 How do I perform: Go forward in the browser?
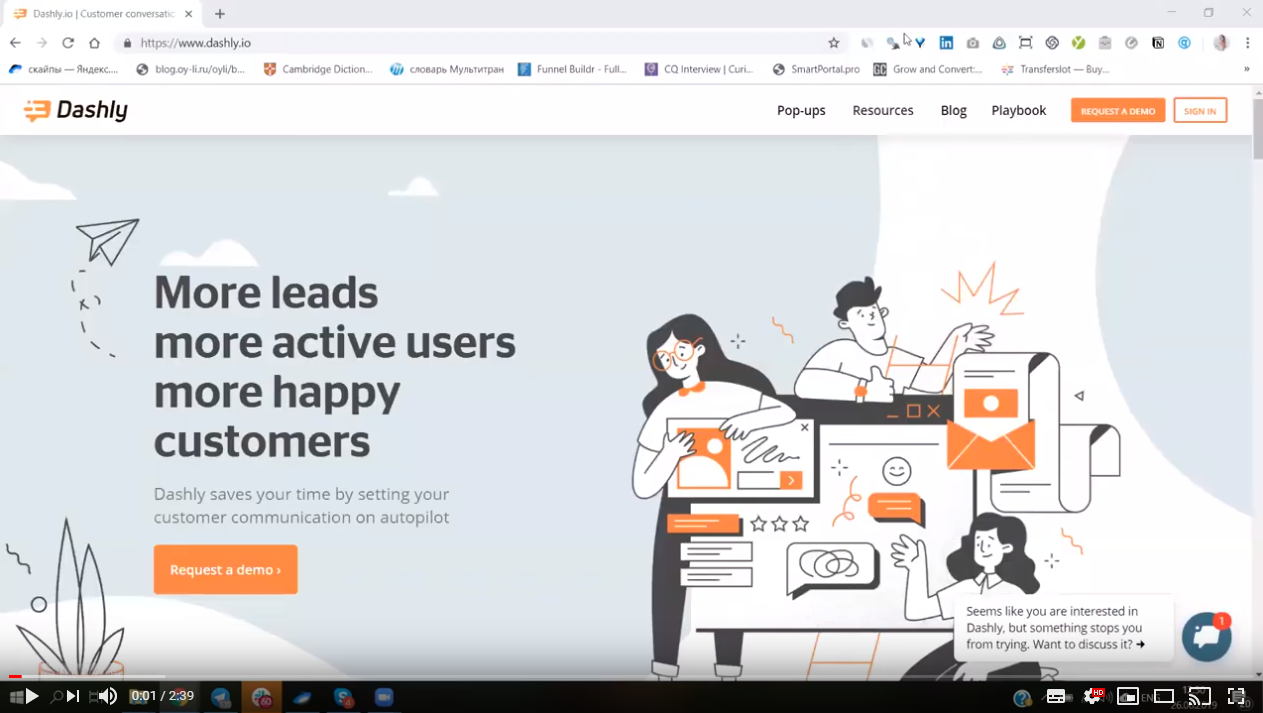click(41, 43)
